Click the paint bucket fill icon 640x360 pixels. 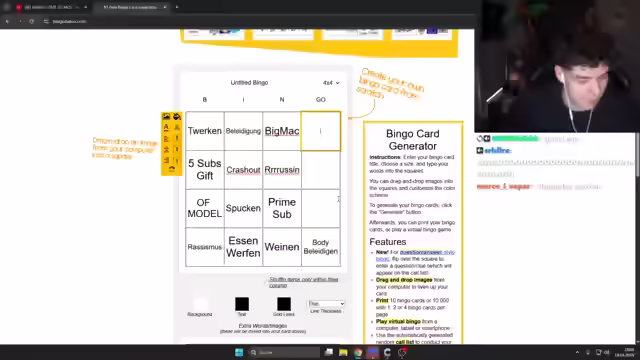tap(177, 117)
